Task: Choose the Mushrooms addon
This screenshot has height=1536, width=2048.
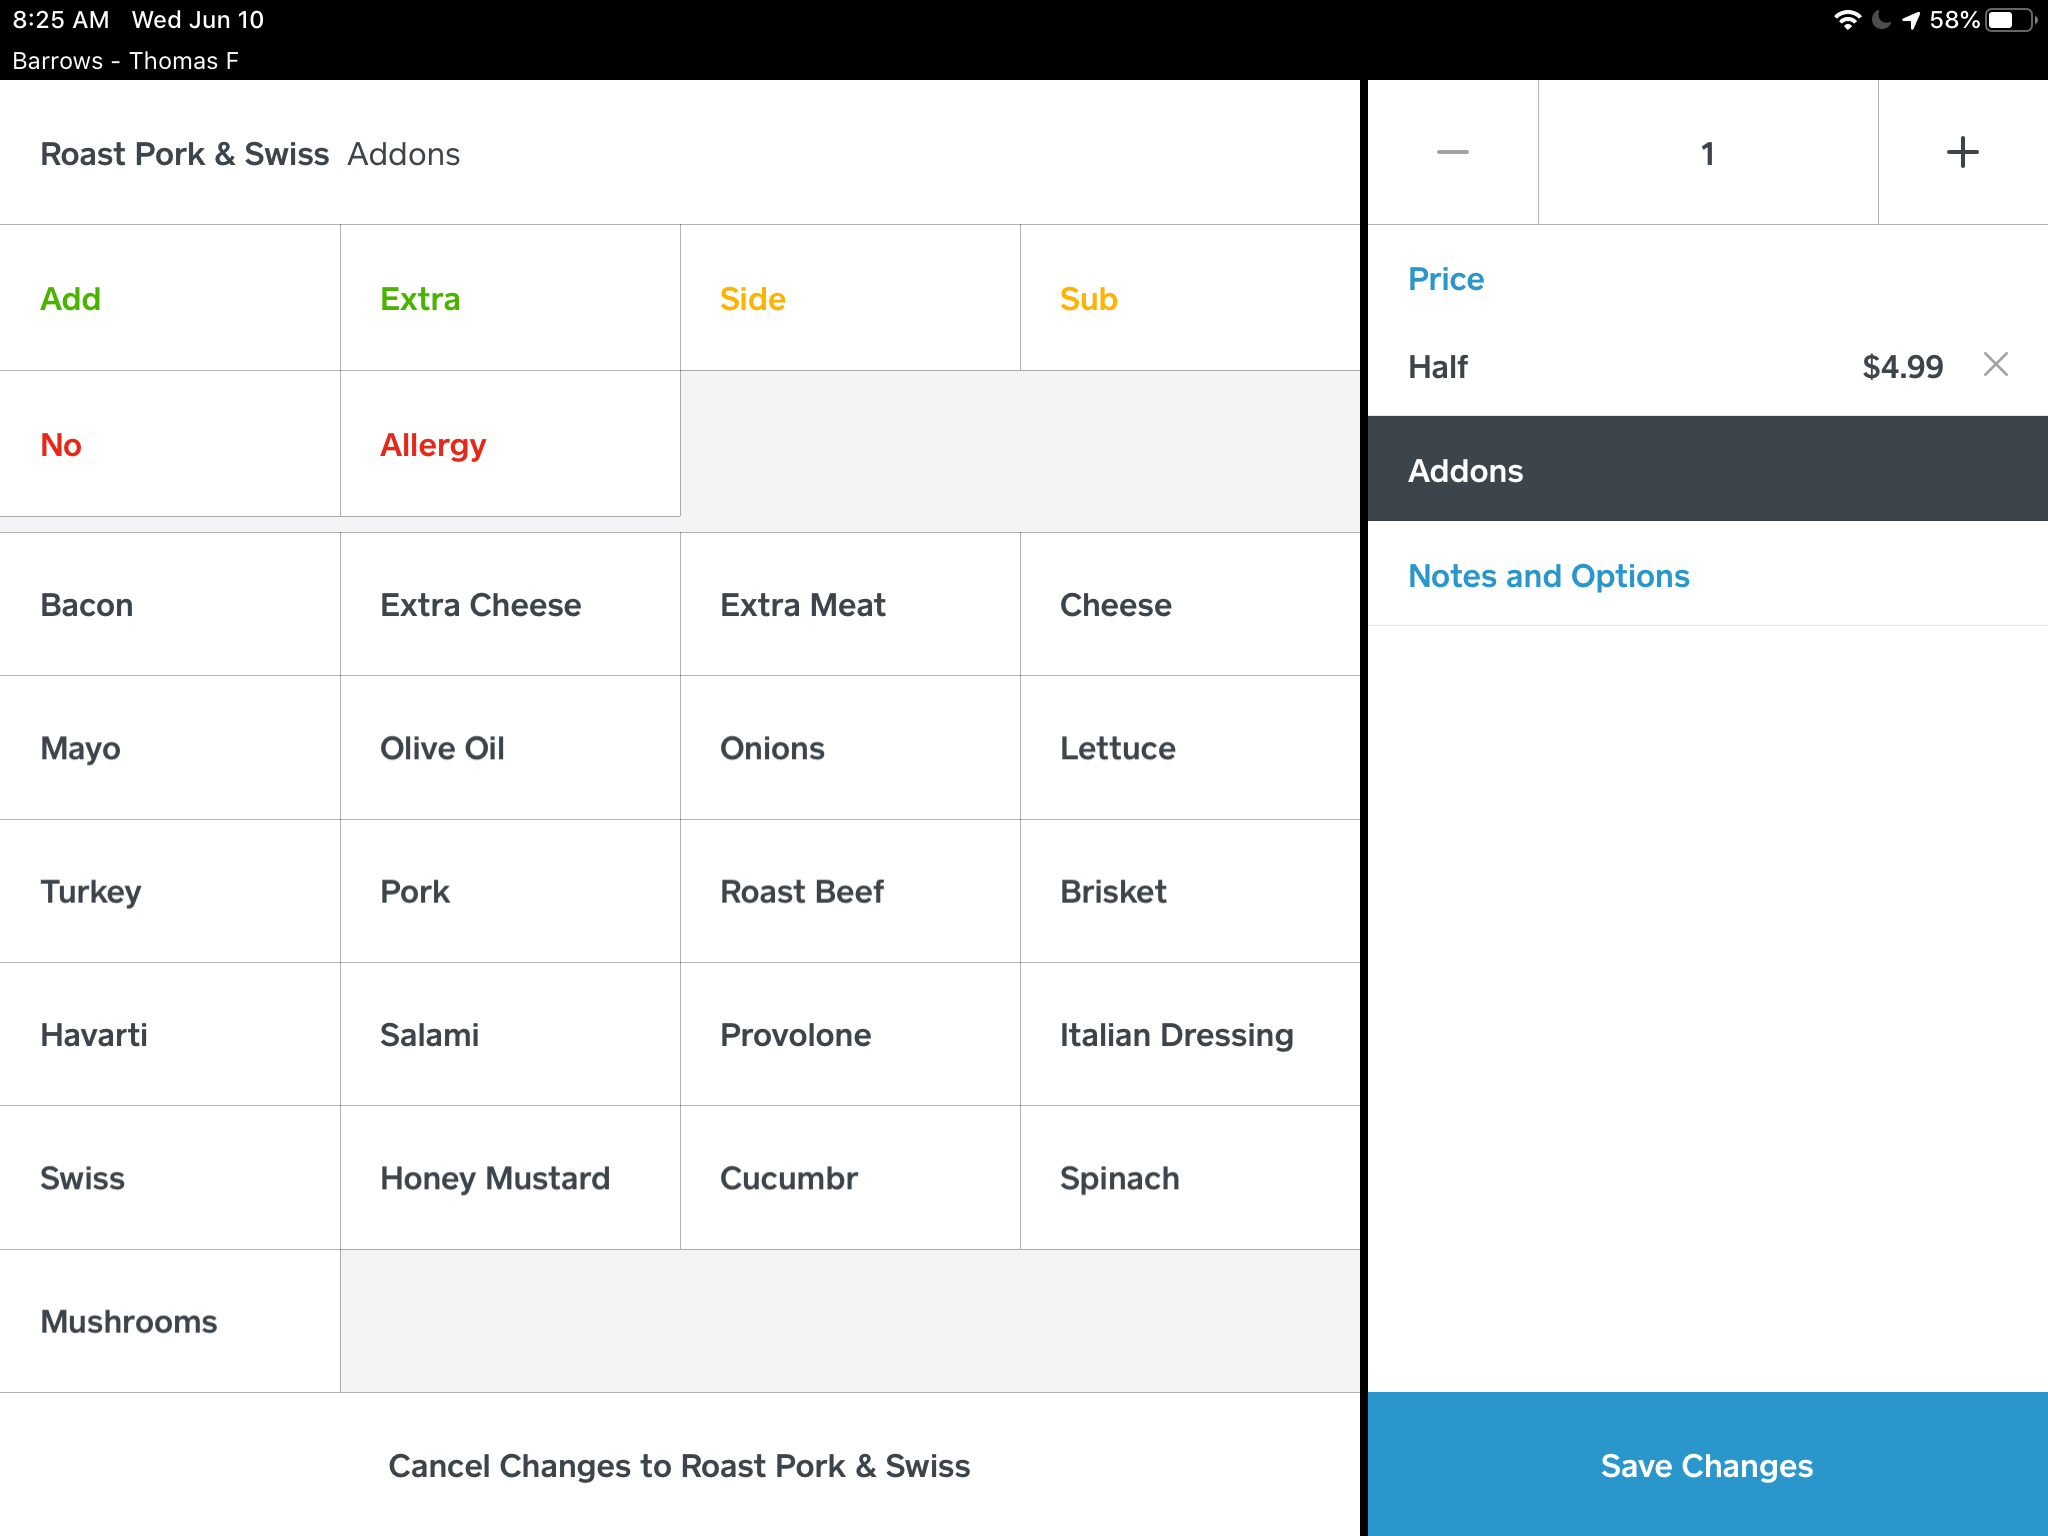Action: [170, 1321]
